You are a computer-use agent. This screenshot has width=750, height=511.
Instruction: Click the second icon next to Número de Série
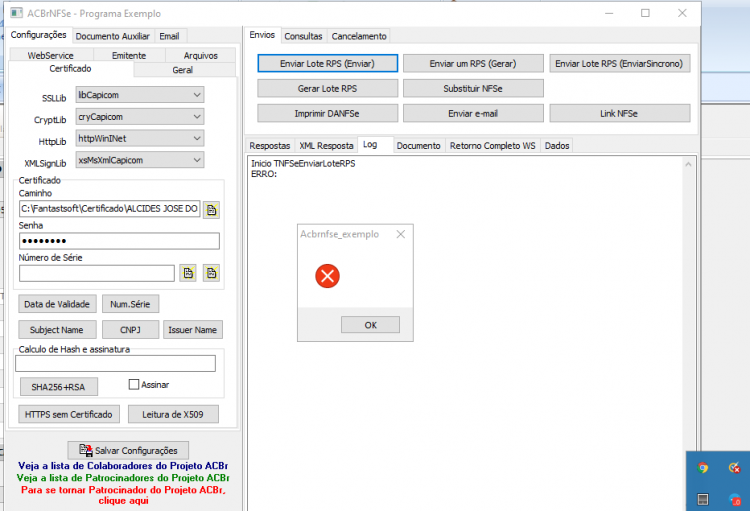pos(211,273)
